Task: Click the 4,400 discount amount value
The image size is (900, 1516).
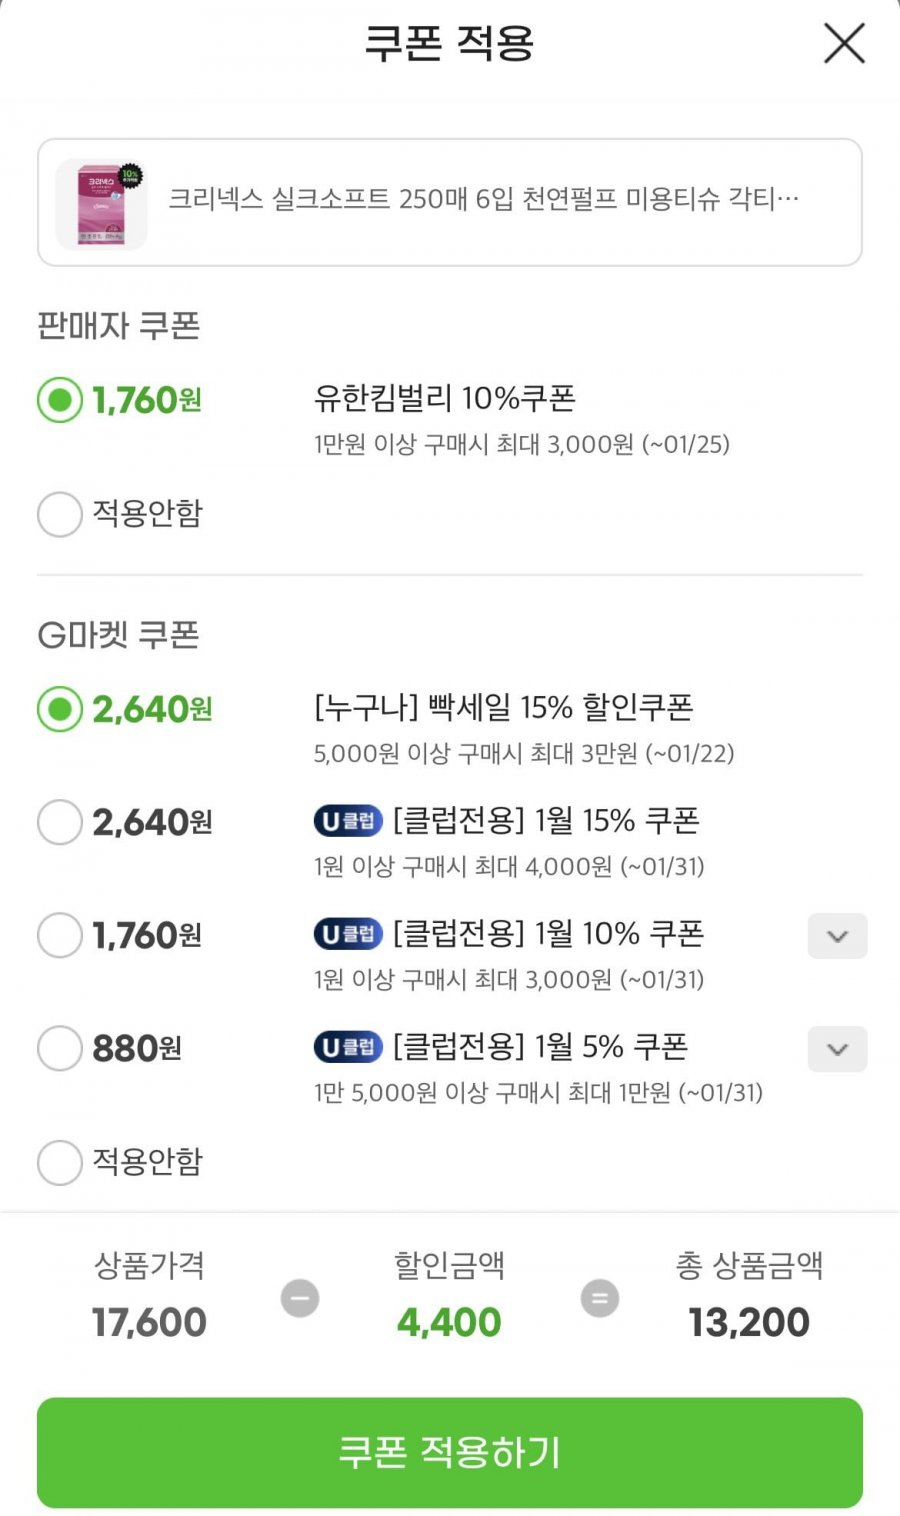Action: pos(449,1322)
